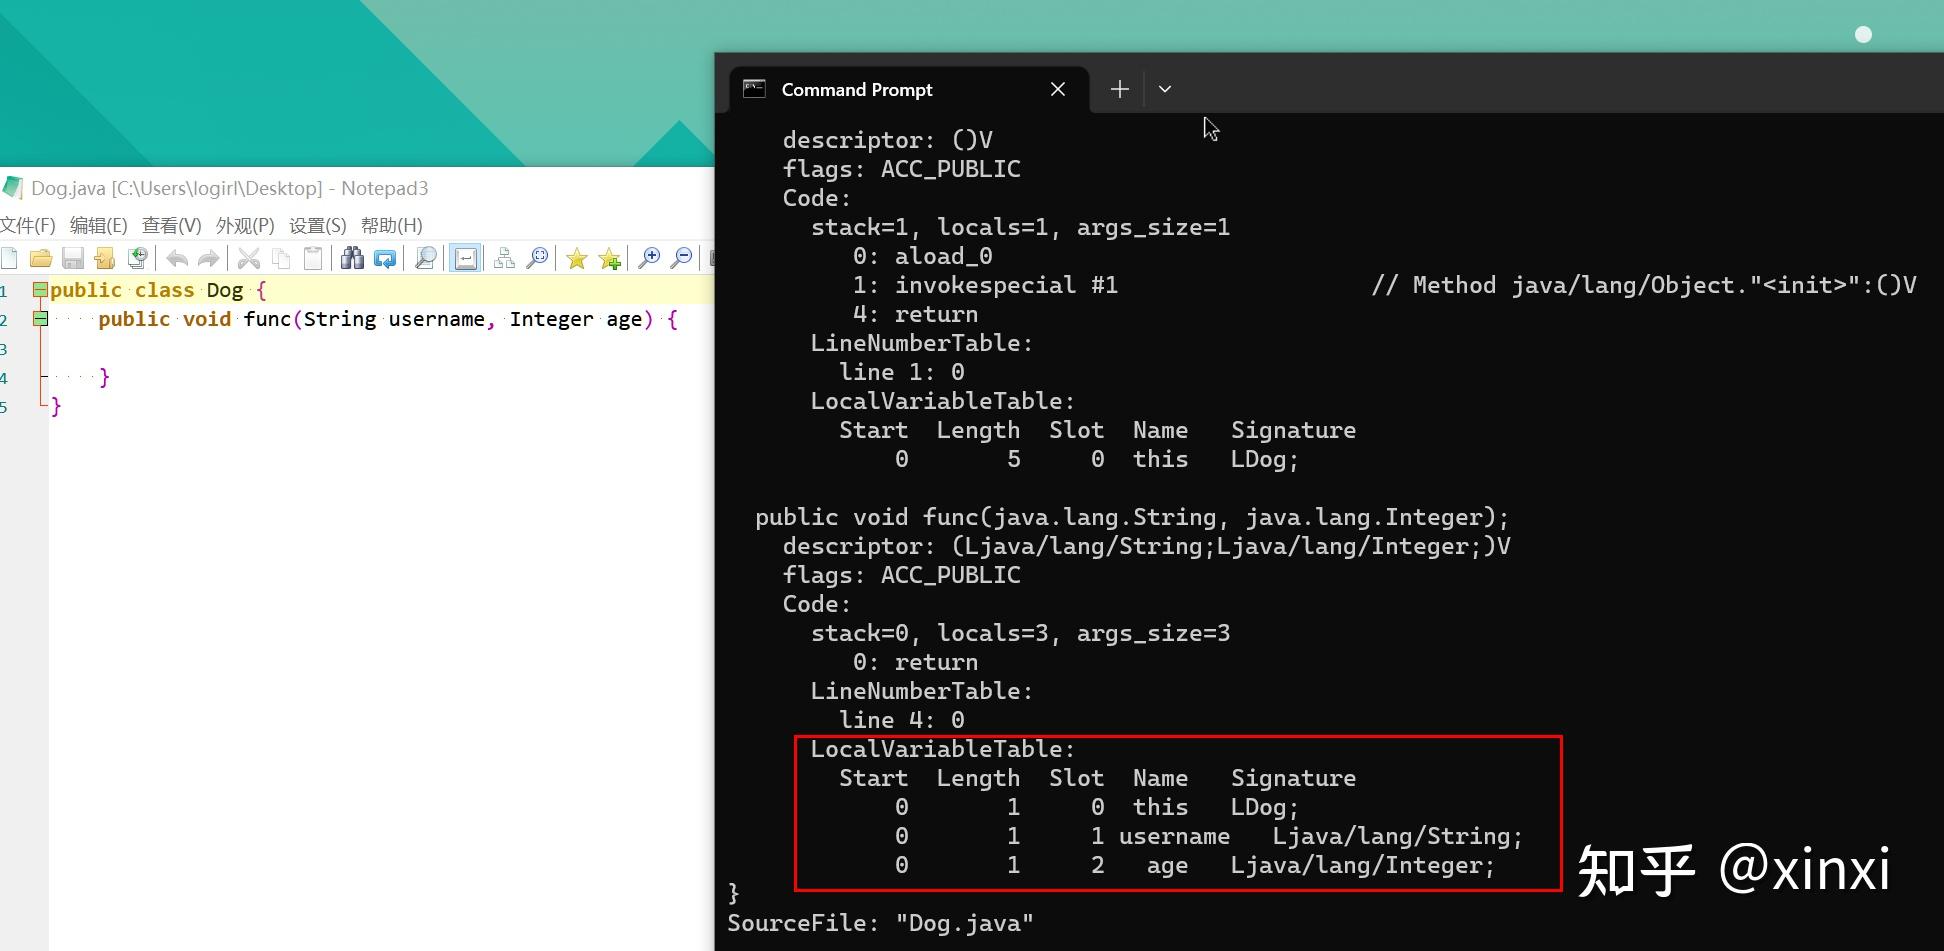The height and width of the screenshot is (951, 1944).
Task: Expand the terminal profile dropdown chevron
Action: pos(1165,89)
